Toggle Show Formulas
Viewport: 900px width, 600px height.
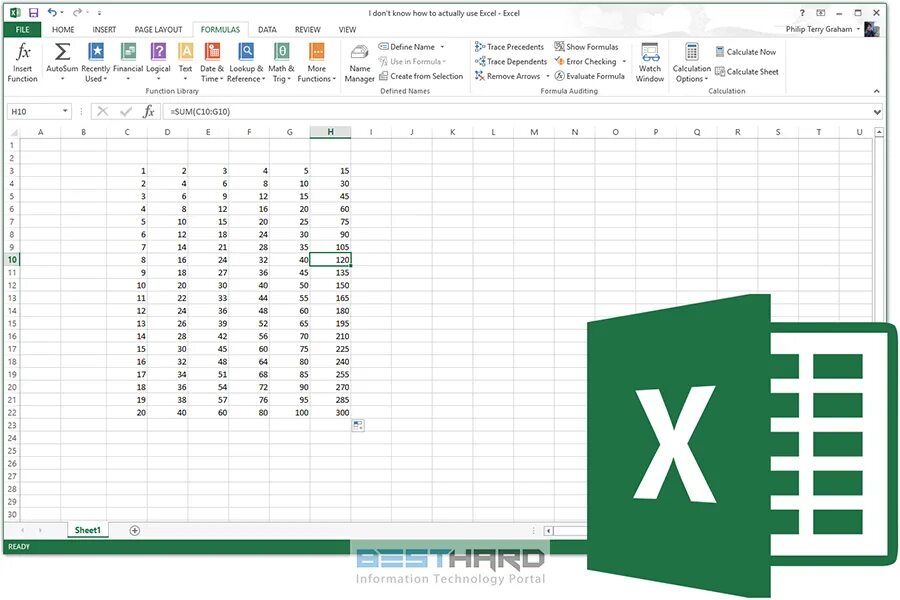click(586, 47)
